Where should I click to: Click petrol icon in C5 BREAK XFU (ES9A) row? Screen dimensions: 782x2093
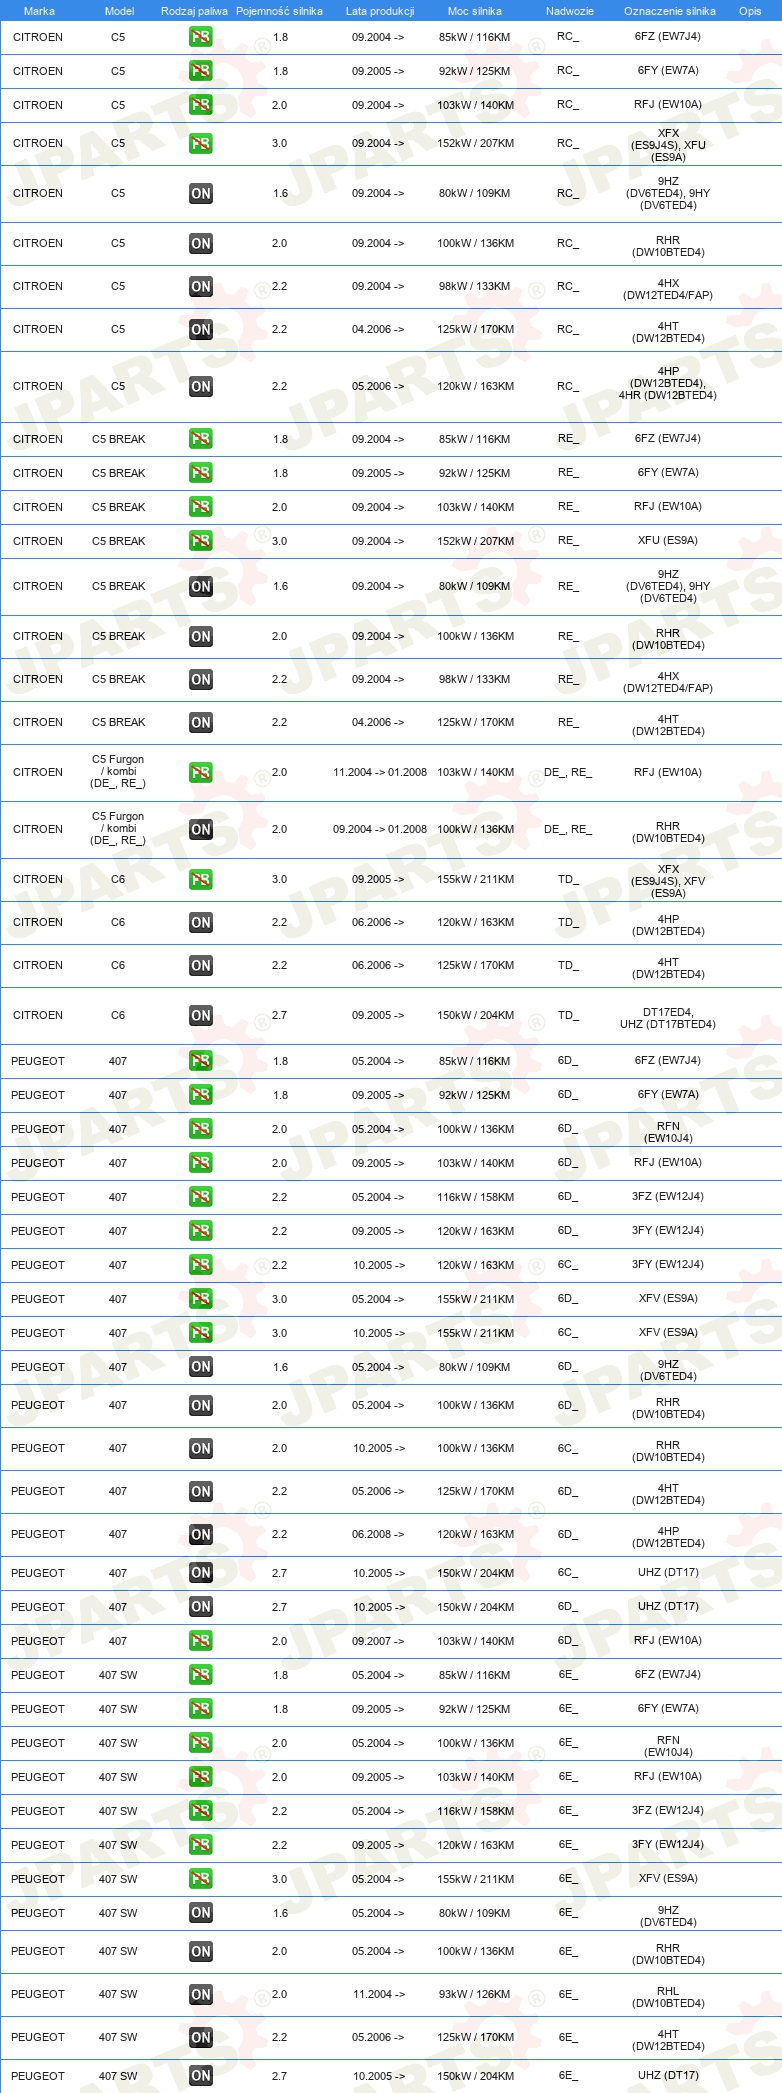[201, 541]
